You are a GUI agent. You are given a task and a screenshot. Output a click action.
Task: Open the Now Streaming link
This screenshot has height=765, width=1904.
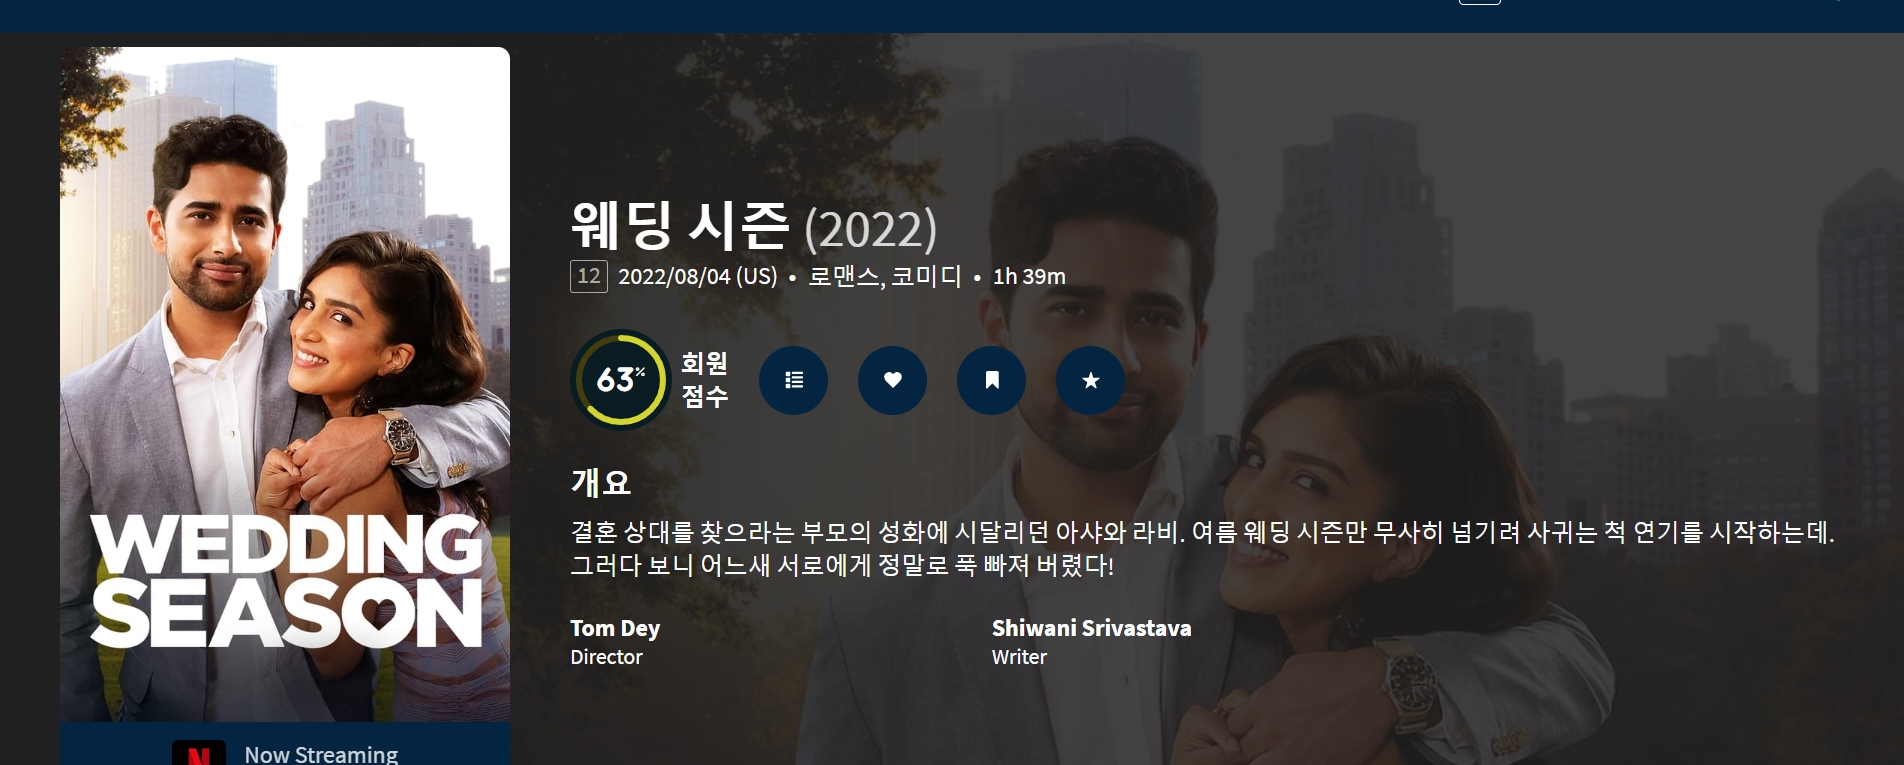(x=321, y=754)
